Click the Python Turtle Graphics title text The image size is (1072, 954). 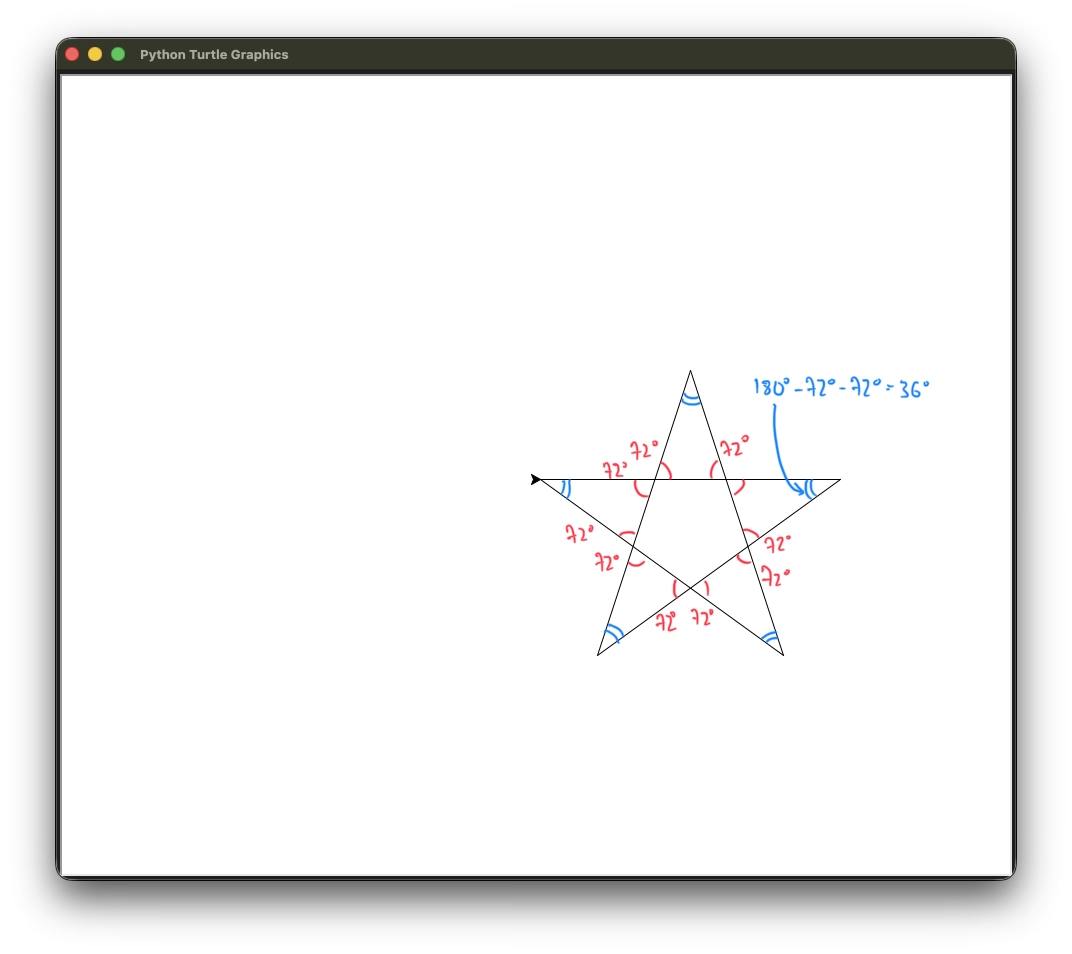pos(214,55)
